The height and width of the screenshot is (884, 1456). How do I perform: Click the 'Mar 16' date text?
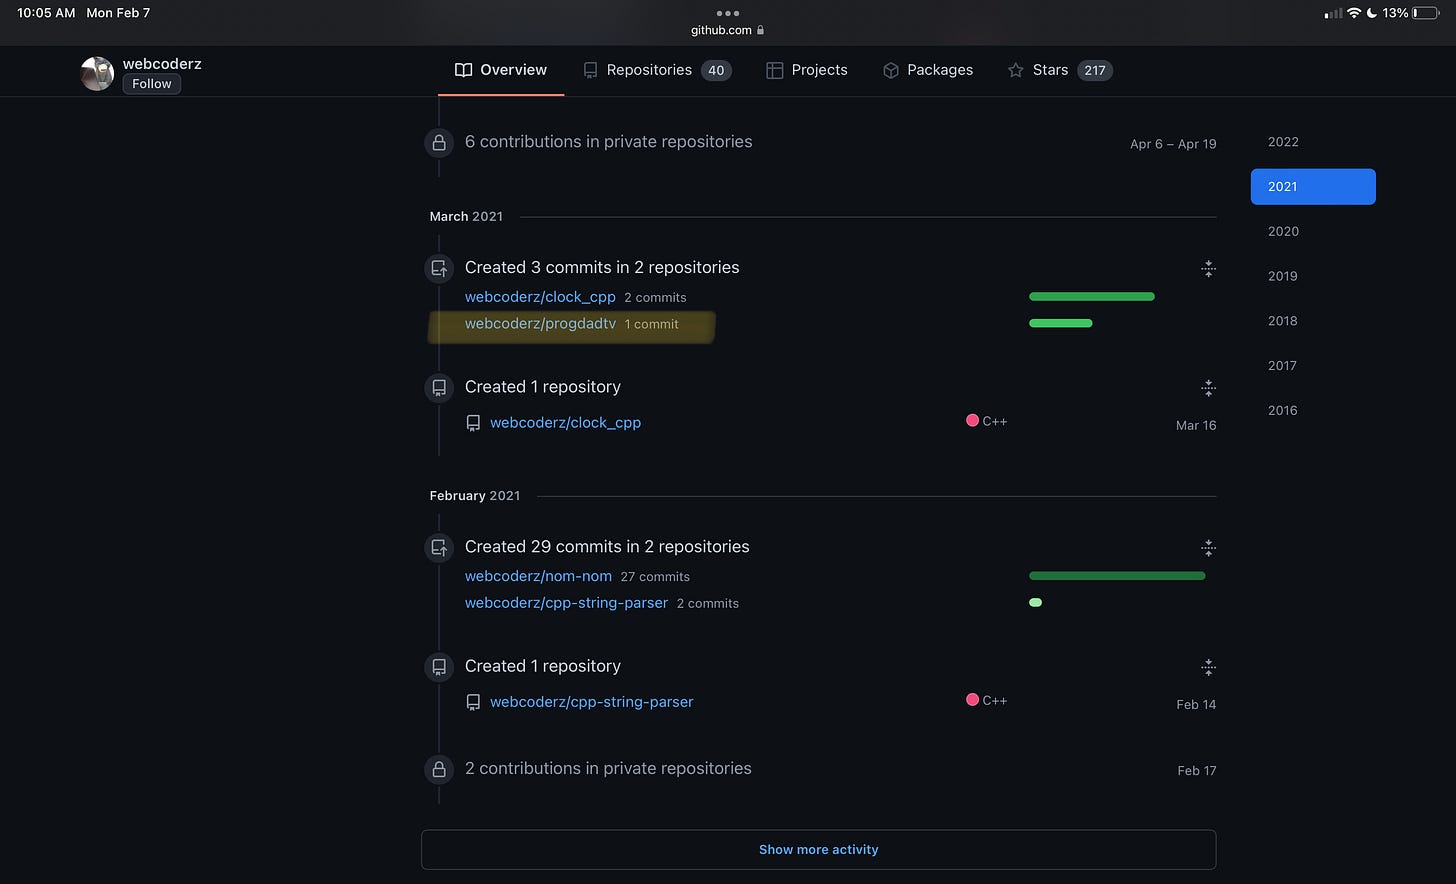[1196, 425]
